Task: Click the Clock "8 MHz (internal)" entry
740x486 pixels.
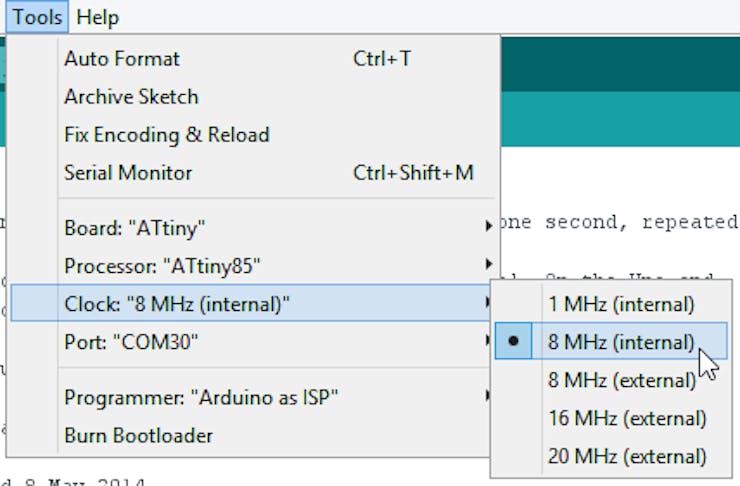Action: coord(177,304)
